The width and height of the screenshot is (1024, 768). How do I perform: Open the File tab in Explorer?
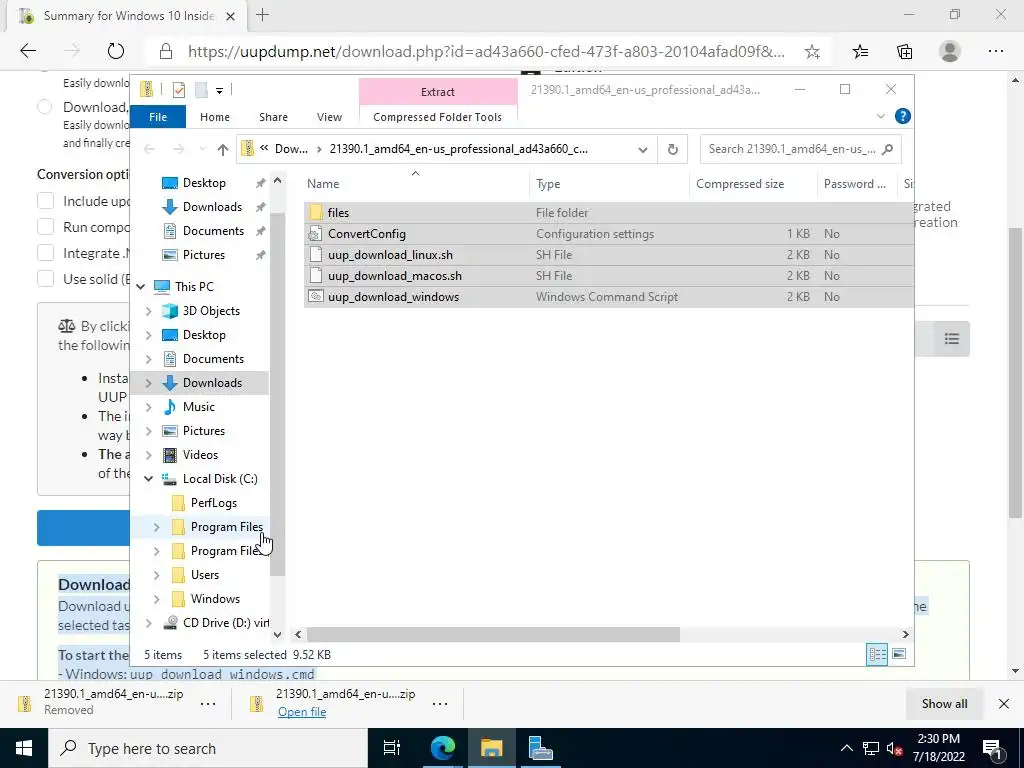158,117
